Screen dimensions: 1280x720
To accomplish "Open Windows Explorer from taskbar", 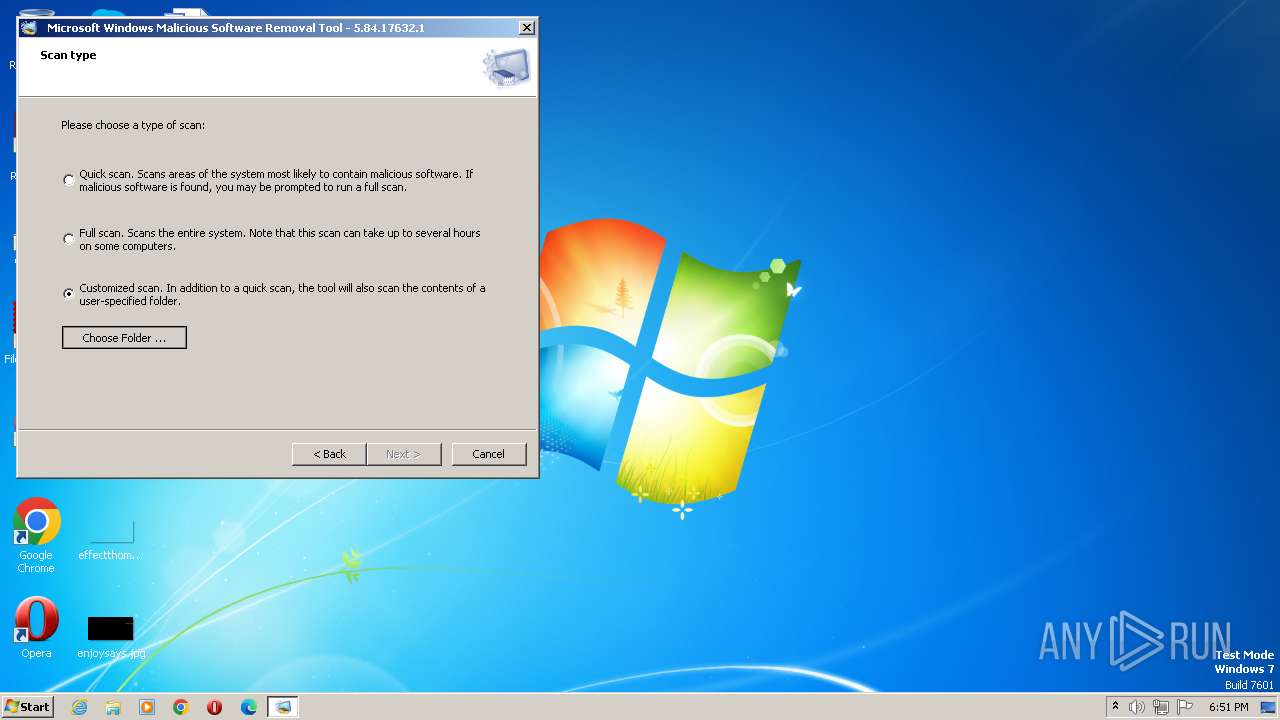I will click(x=113, y=707).
